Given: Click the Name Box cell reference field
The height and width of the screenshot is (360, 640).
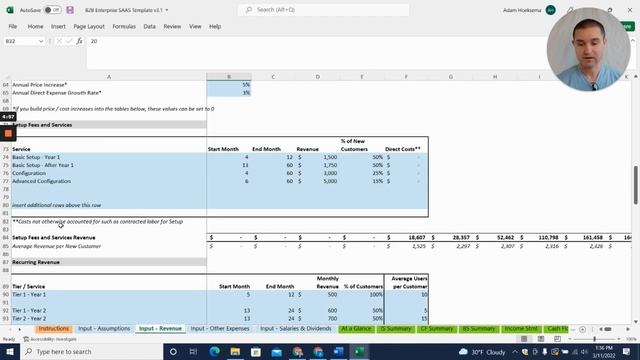Looking at the screenshot, I should coord(20,41).
